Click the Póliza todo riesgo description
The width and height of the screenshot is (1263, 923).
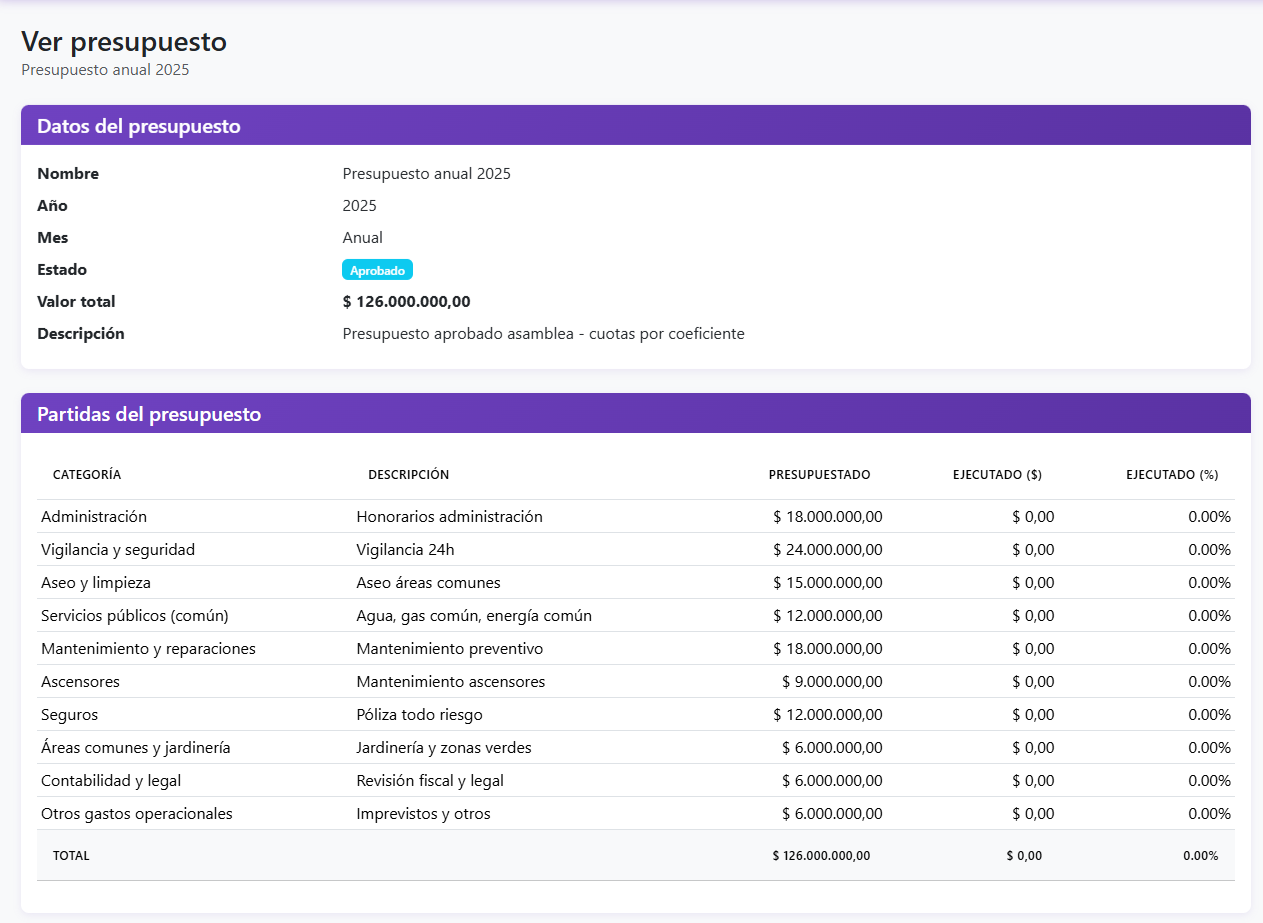pyautogui.click(x=419, y=715)
